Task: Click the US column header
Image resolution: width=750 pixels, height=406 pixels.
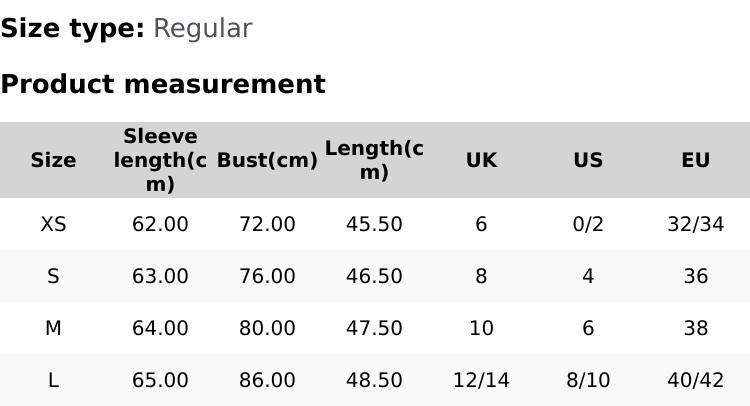Action: point(588,160)
